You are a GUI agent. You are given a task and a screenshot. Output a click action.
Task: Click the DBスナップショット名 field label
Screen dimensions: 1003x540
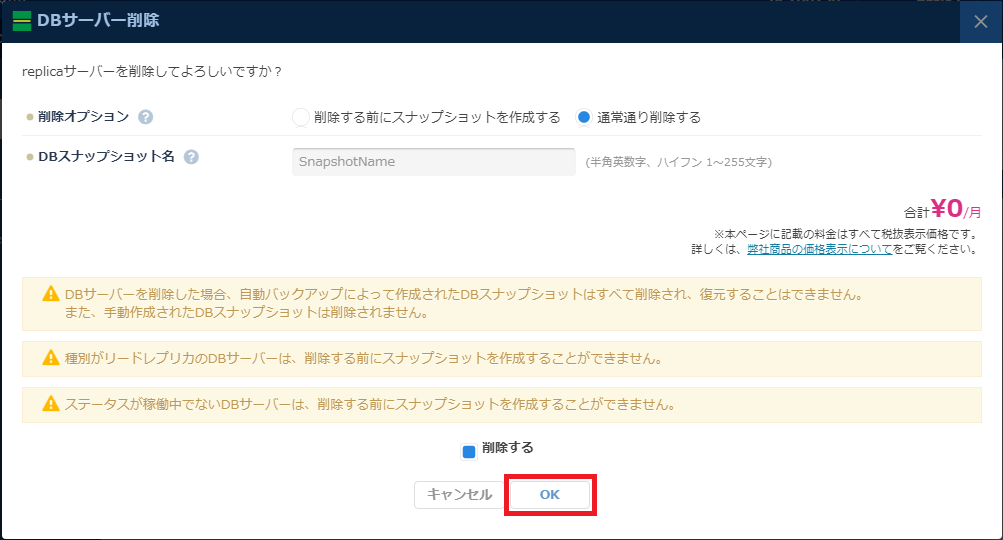107,157
